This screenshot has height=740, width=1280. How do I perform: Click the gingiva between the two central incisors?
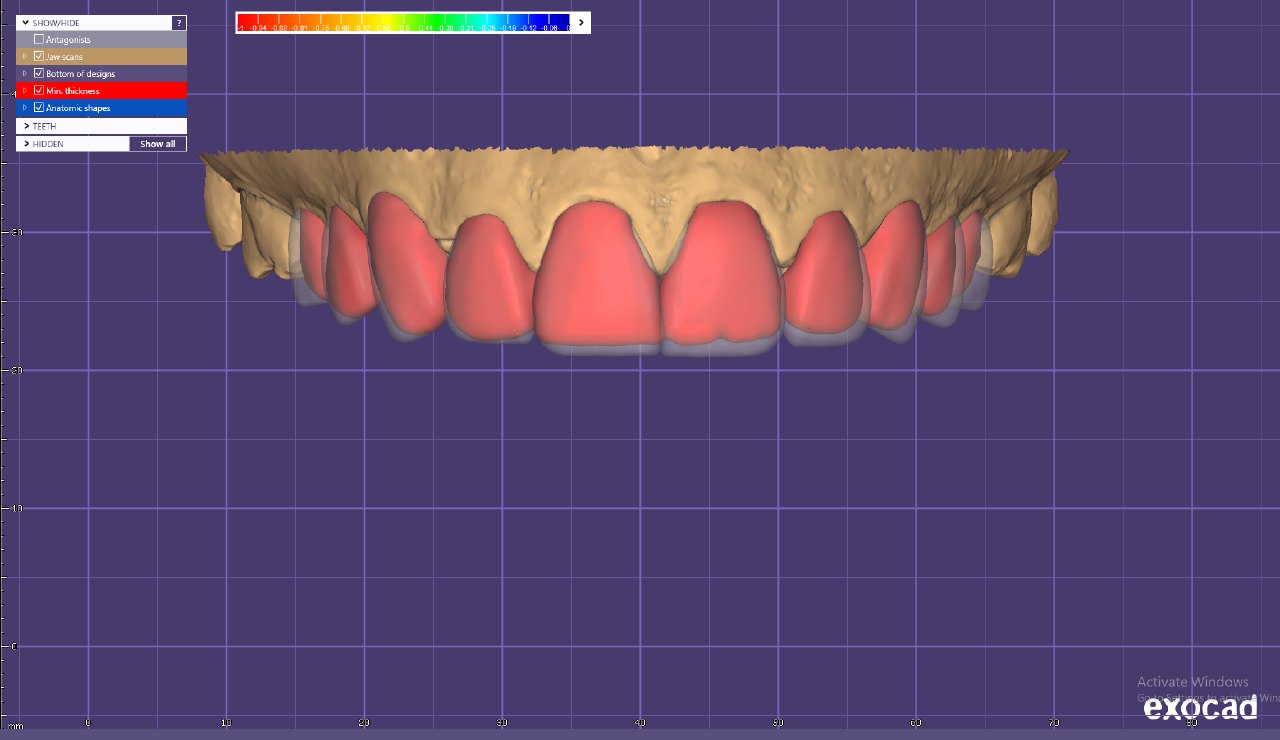[658, 225]
